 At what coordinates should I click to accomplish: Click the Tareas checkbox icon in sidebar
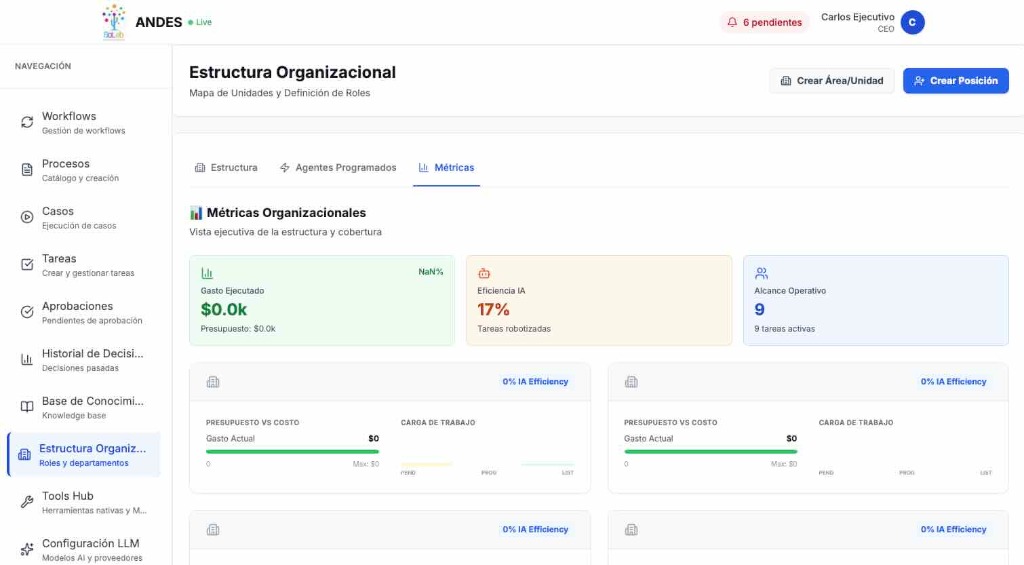point(27,265)
